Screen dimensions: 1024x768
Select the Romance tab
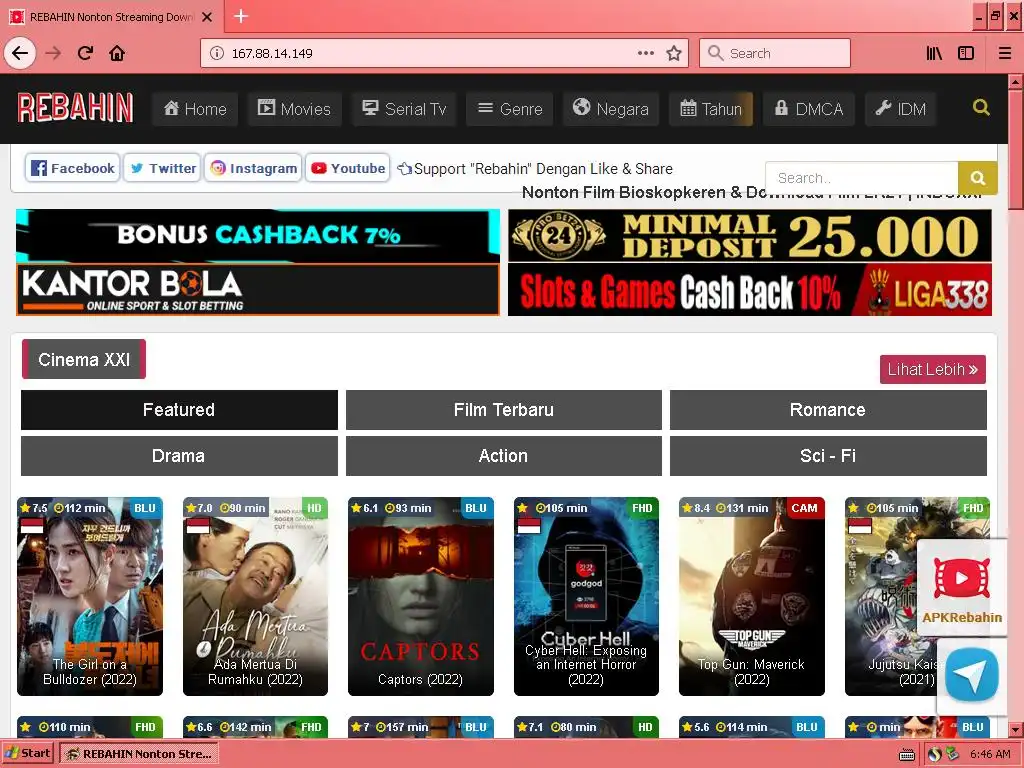(828, 409)
